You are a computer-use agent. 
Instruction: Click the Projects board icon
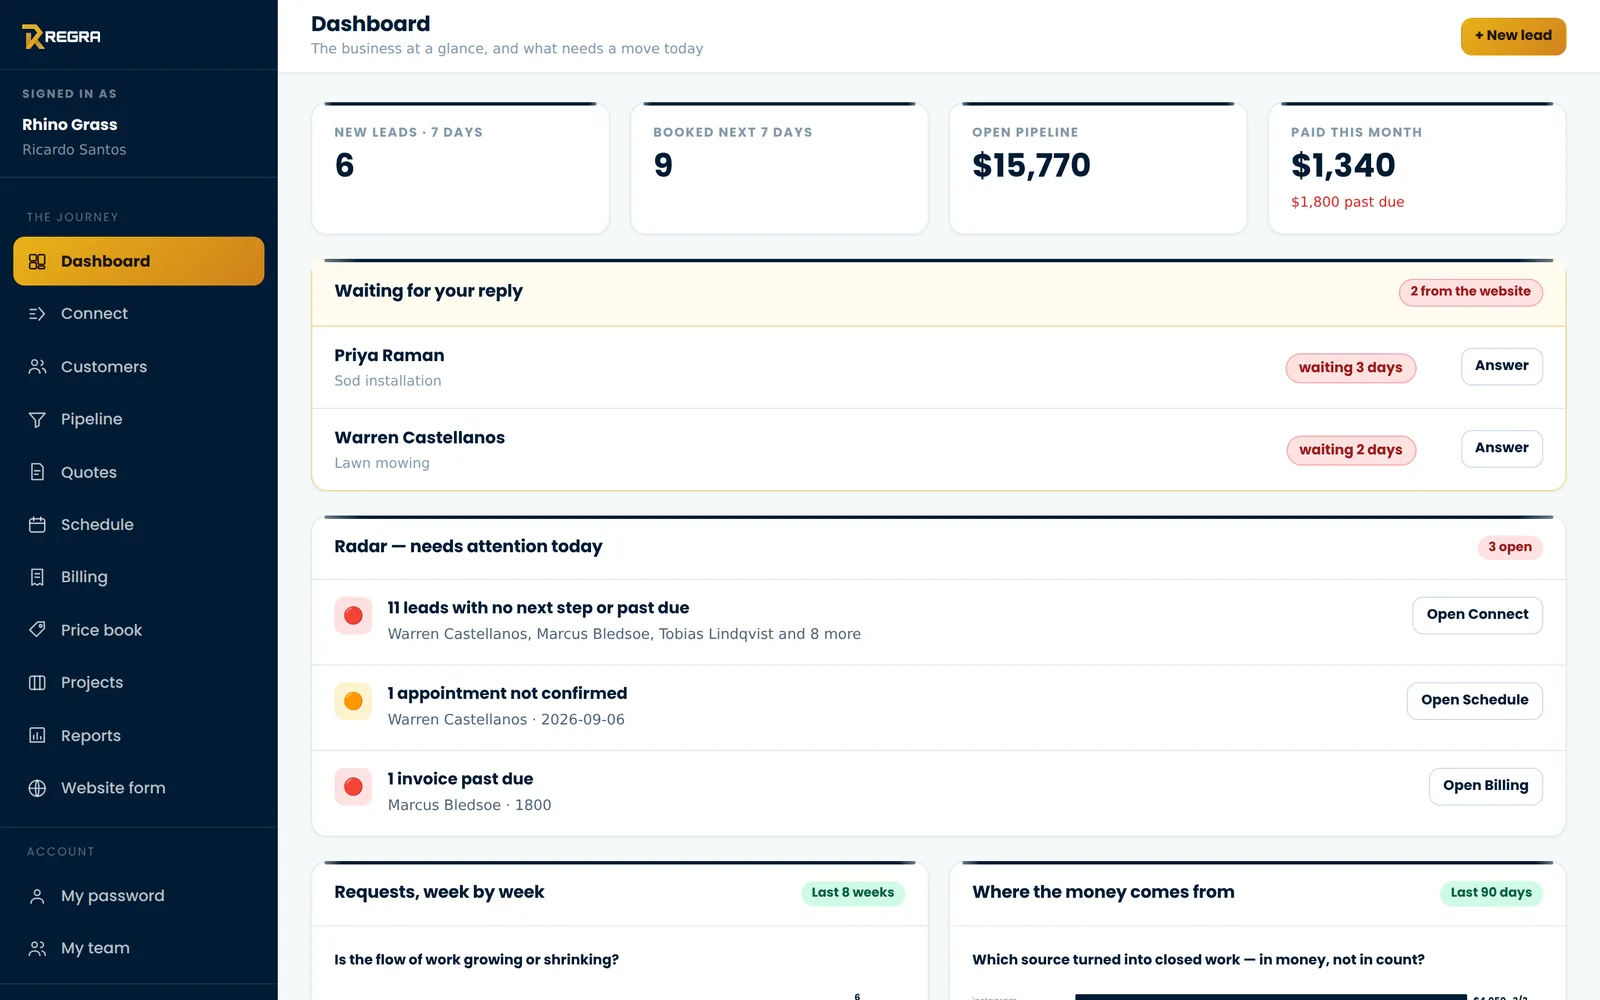pos(37,682)
